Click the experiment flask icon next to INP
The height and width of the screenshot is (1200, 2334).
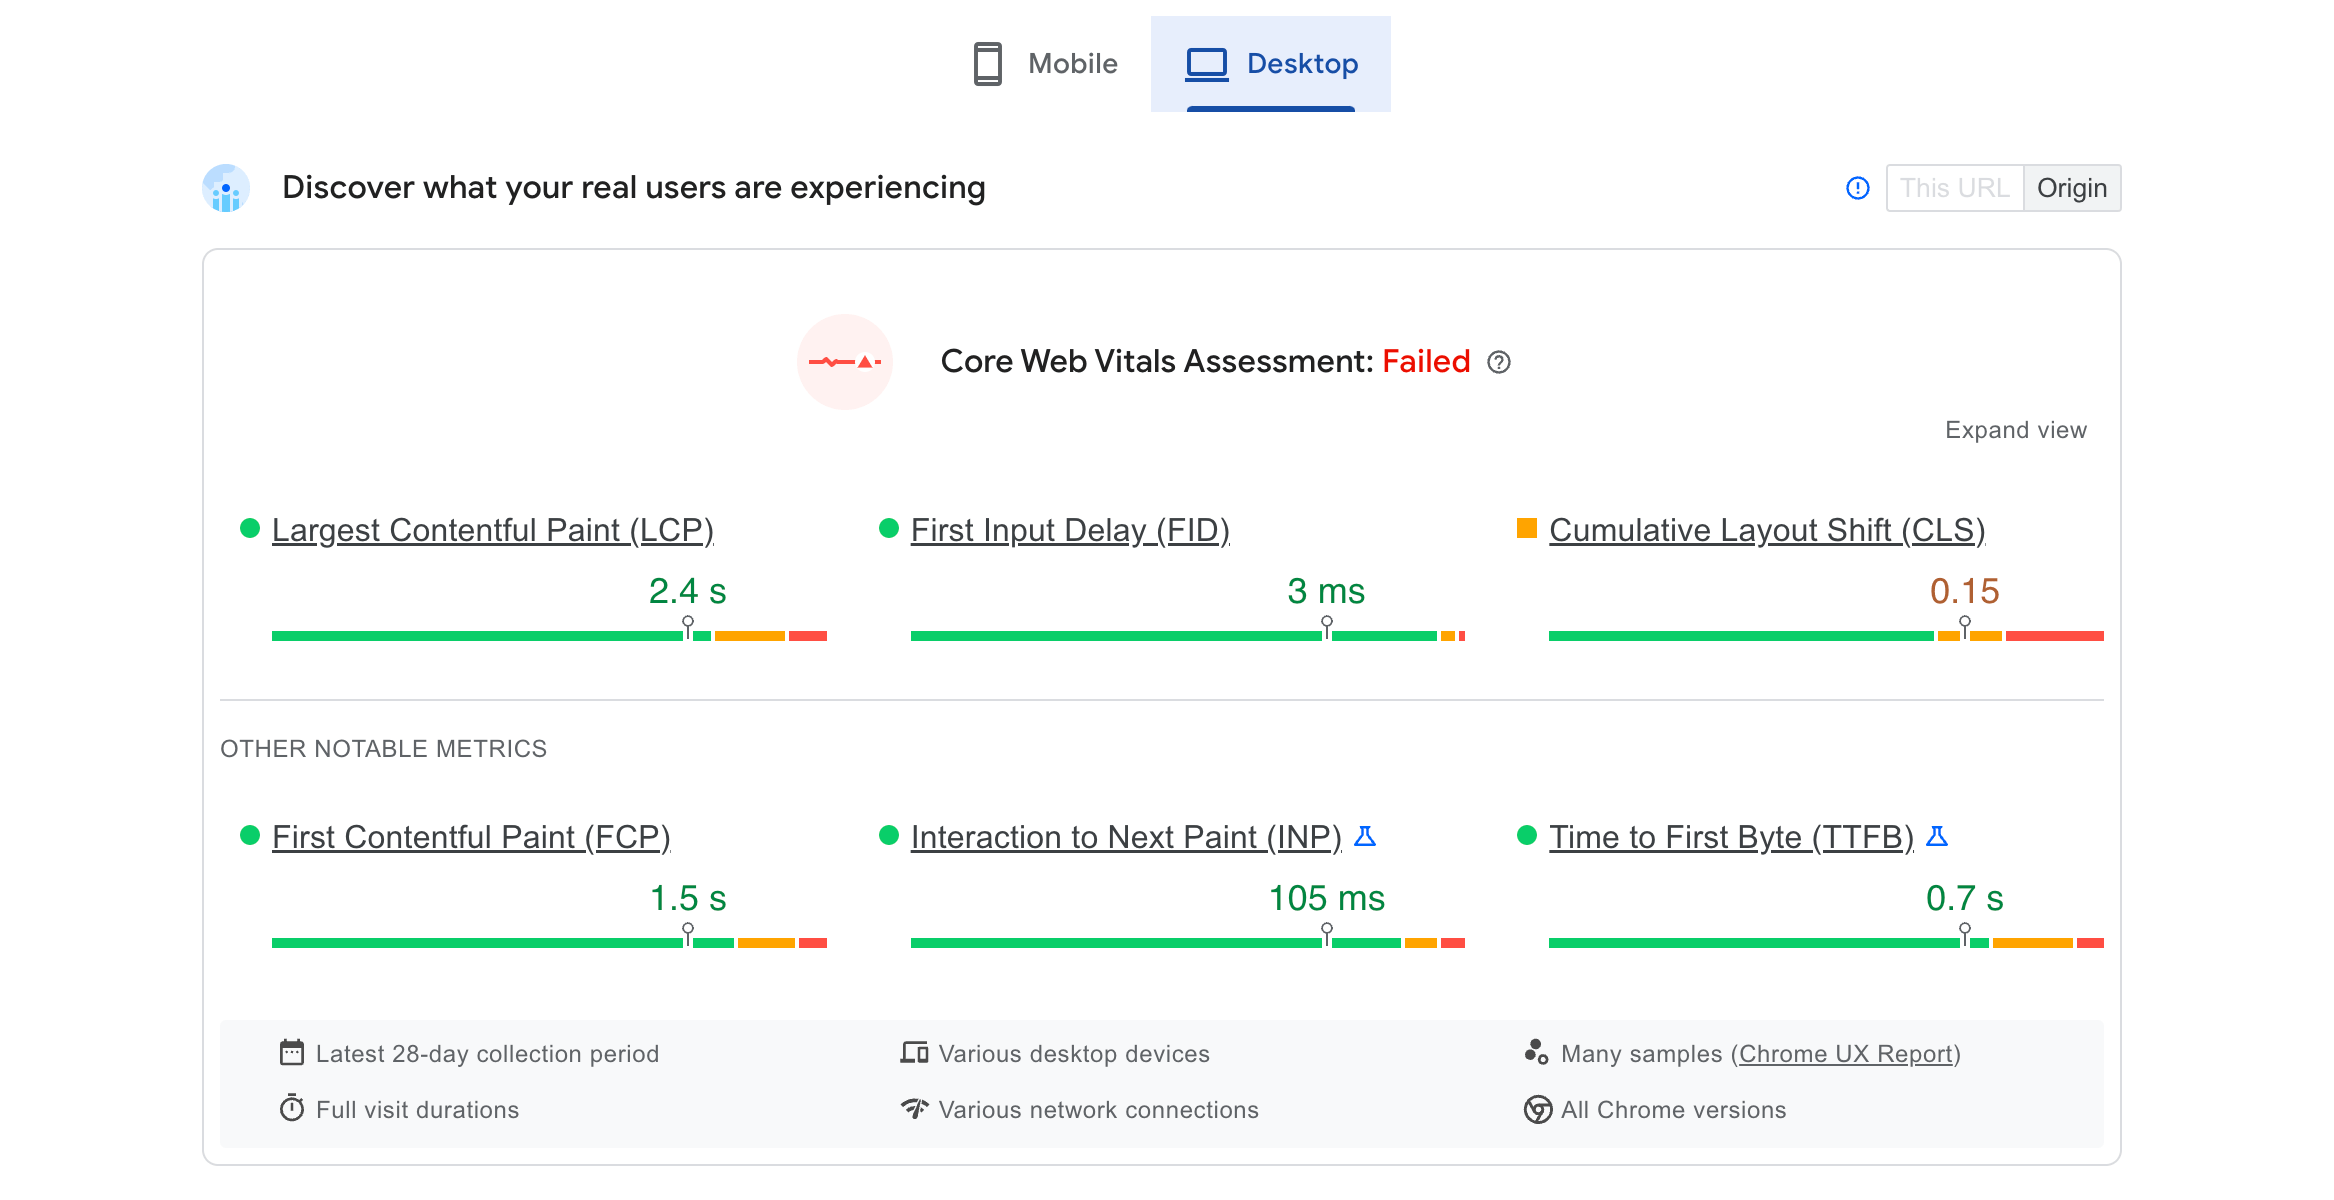coord(1365,836)
